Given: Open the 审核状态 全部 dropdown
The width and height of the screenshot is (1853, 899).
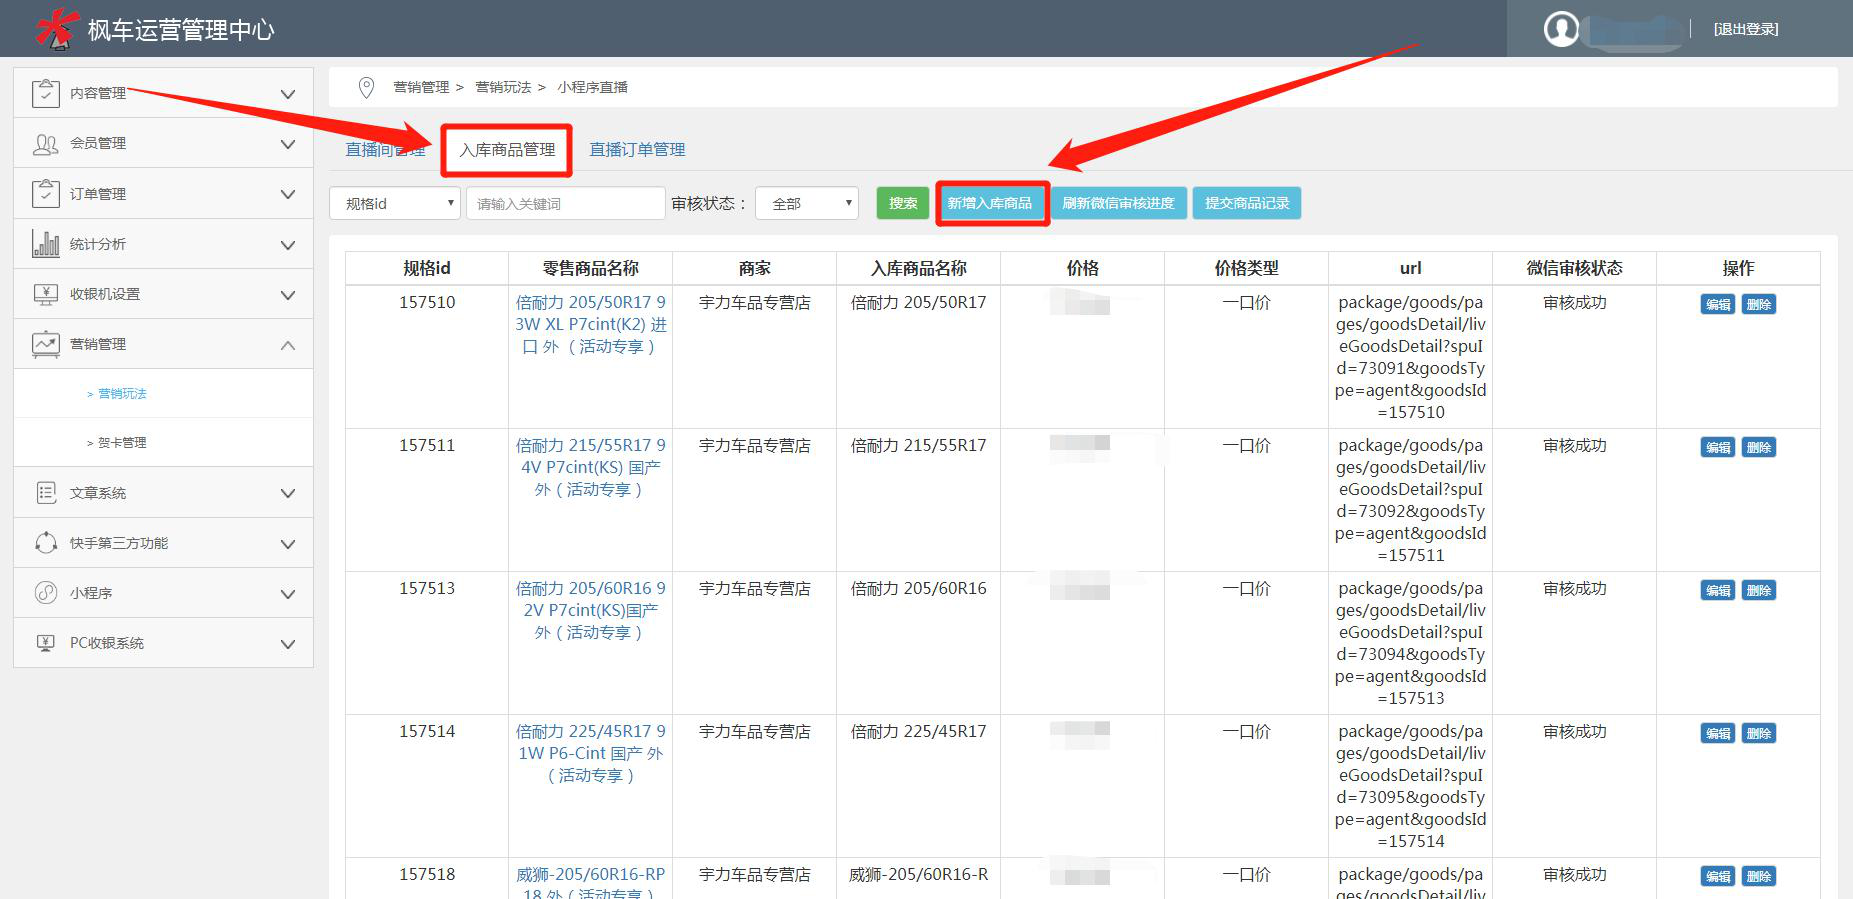Looking at the screenshot, I should (x=807, y=203).
